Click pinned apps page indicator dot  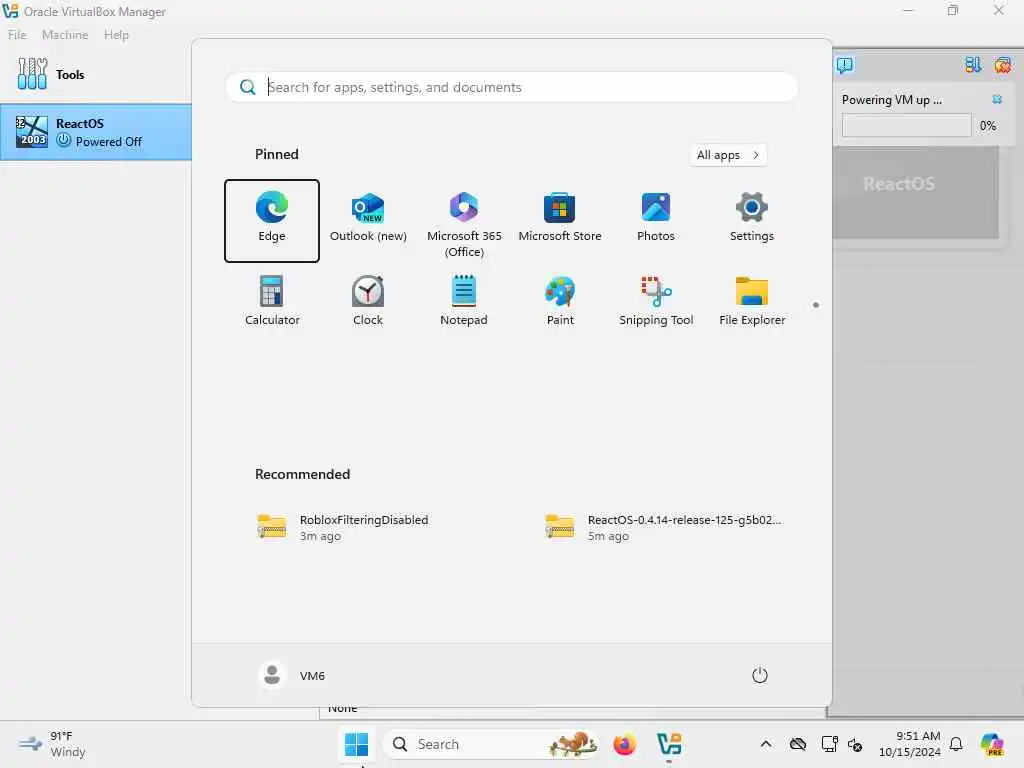[x=816, y=305]
